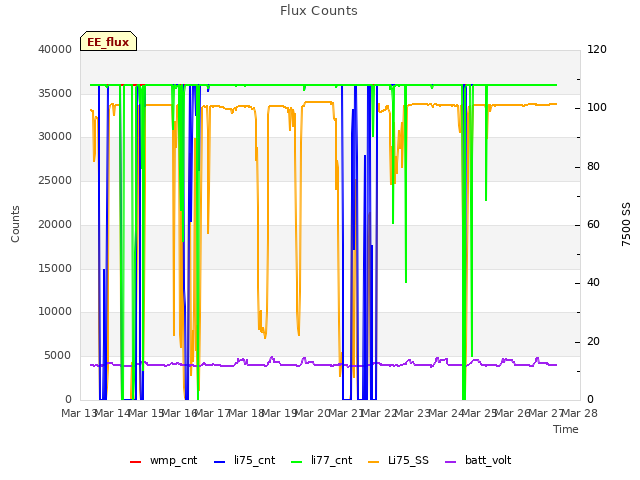Click the 80 right-axis tick label
Viewport: 640px width, 480px height.
pyautogui.click(x=593, y=167)
